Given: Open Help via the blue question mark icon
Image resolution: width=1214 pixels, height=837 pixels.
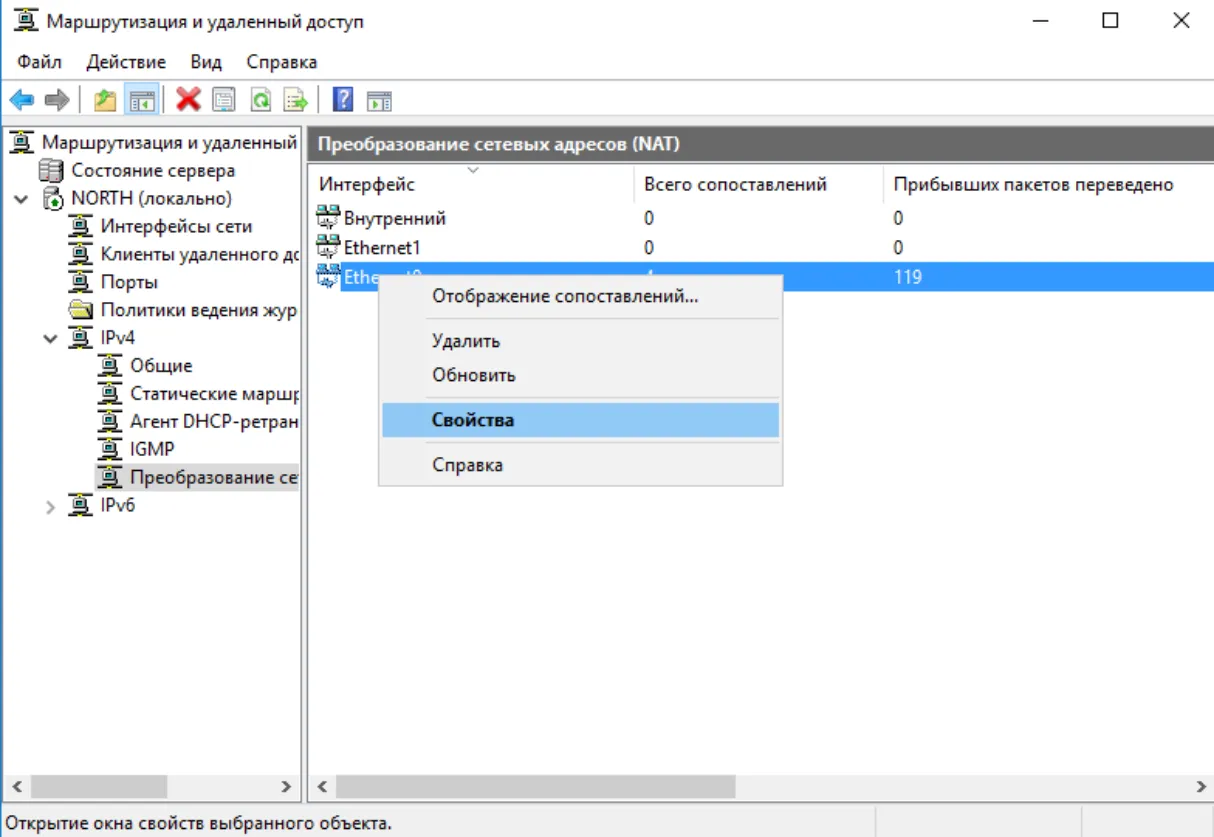Looking at the screenshot, I should point(343,99).
